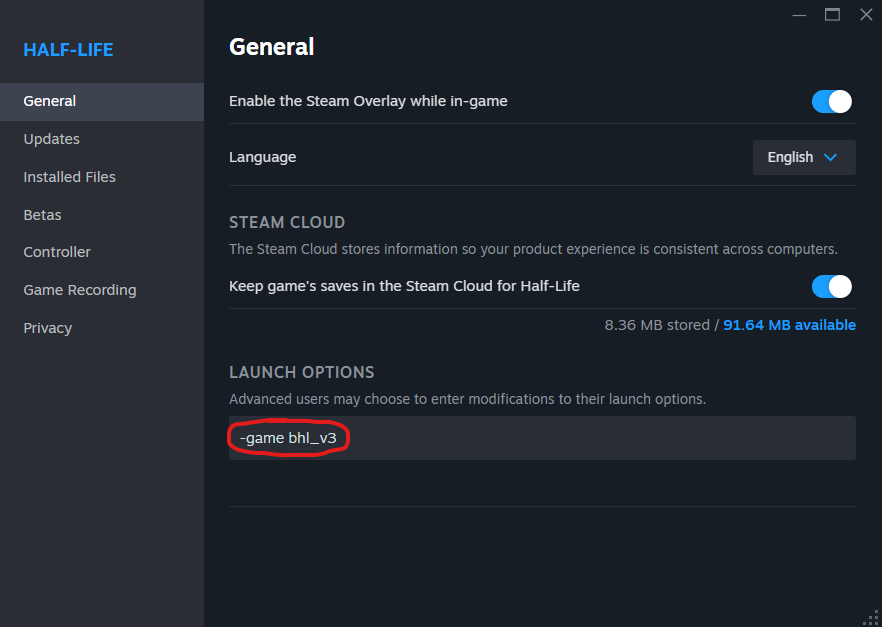
Task: Disable Steam Cloud saves for Half-Life
Action: click(831, 286)
